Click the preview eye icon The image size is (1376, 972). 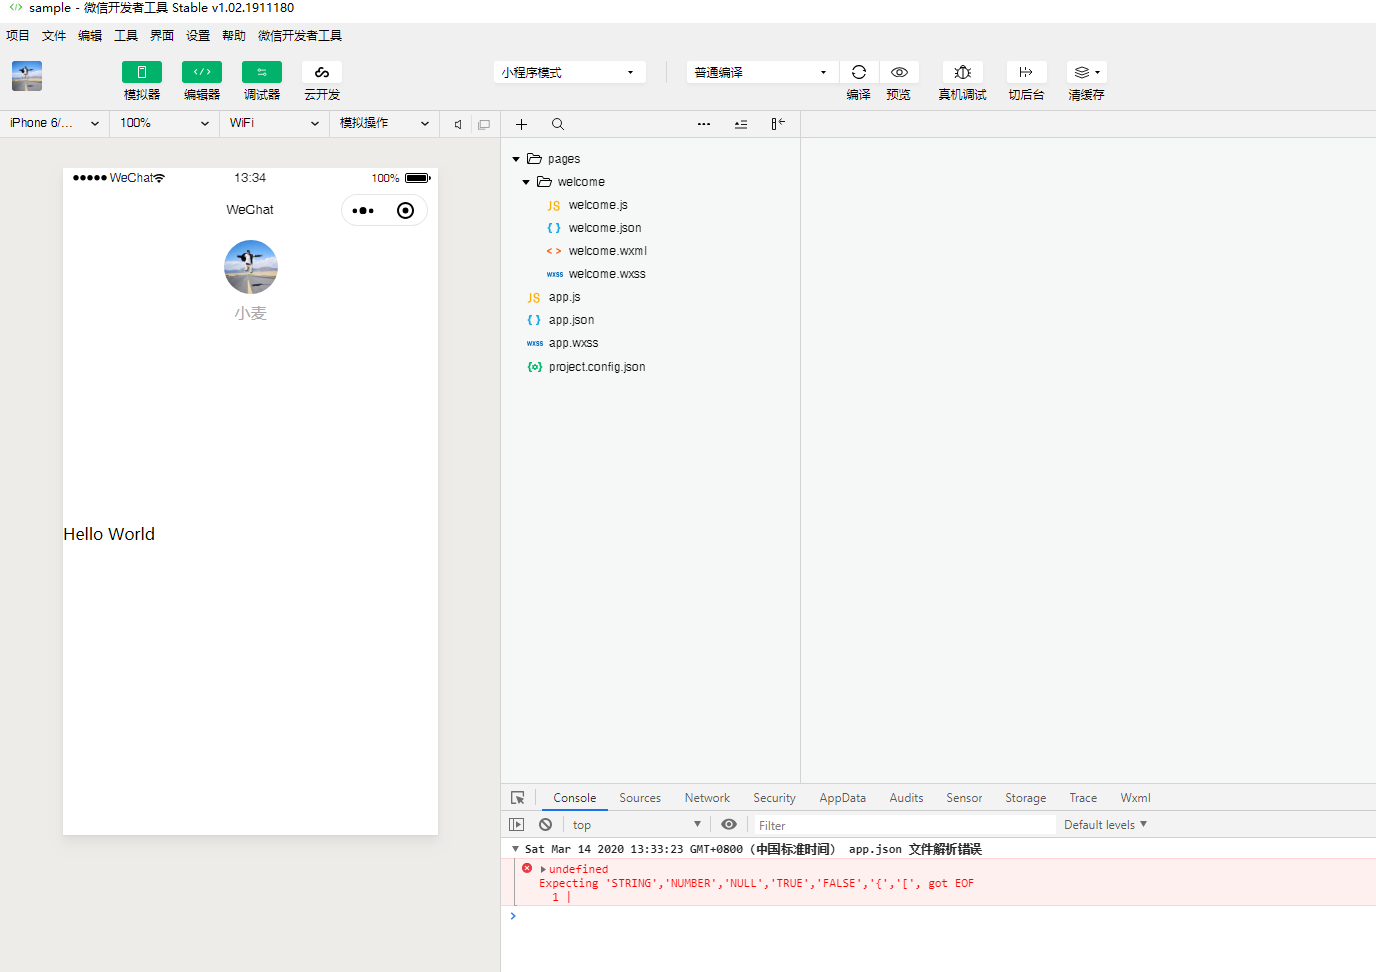899,72
